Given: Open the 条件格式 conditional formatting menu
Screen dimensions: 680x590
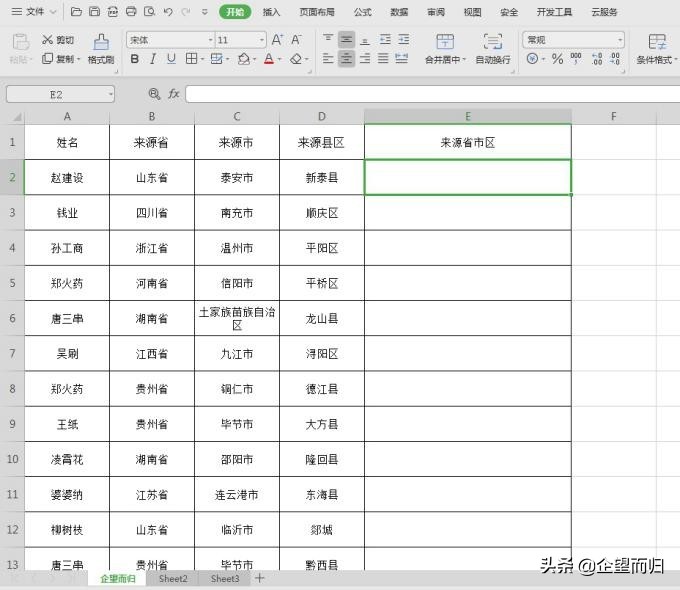Looking at the screenshot, I should pyautogui.click(x=657, y=49).
